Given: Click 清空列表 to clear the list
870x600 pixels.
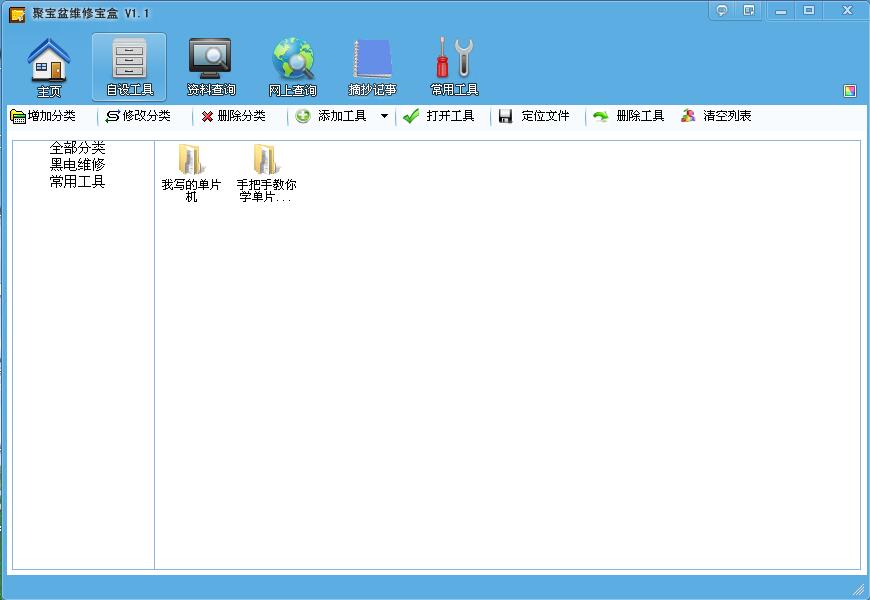Looking at the screenshot, I should coord(716,116).
